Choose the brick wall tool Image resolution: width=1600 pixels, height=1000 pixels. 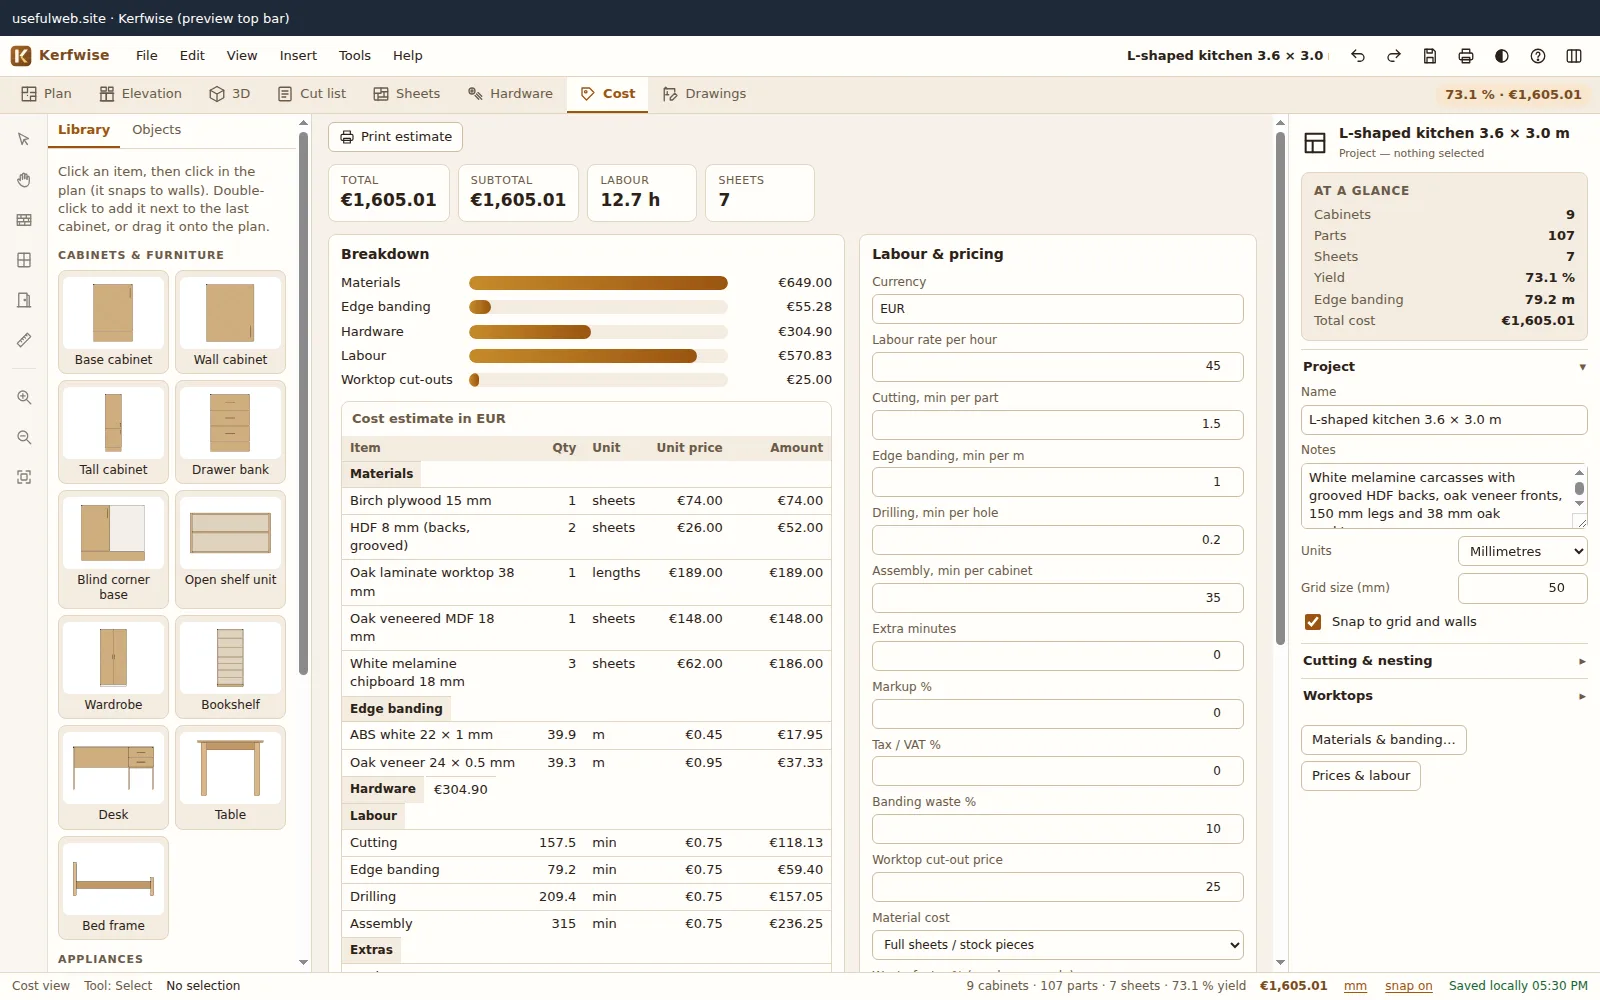[24, 220]
